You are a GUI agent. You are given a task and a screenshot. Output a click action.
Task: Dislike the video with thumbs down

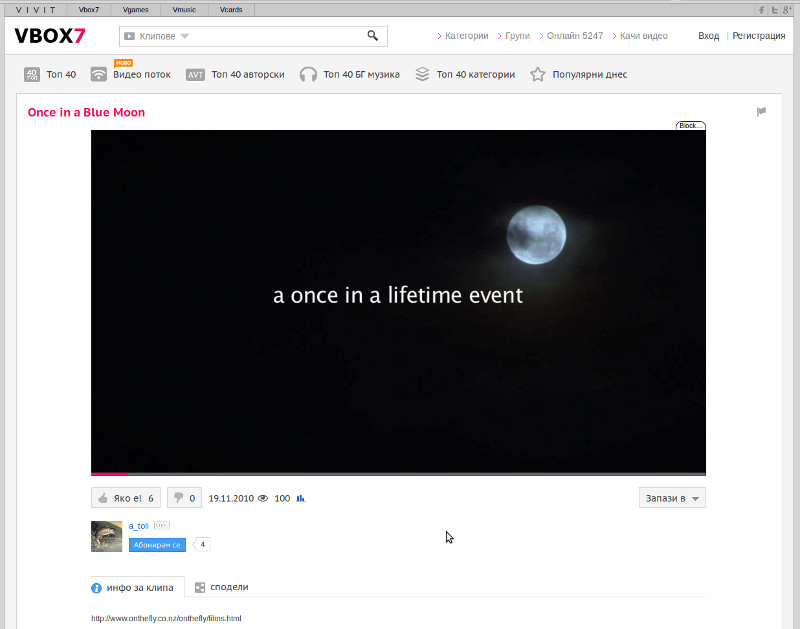[184, 498]
